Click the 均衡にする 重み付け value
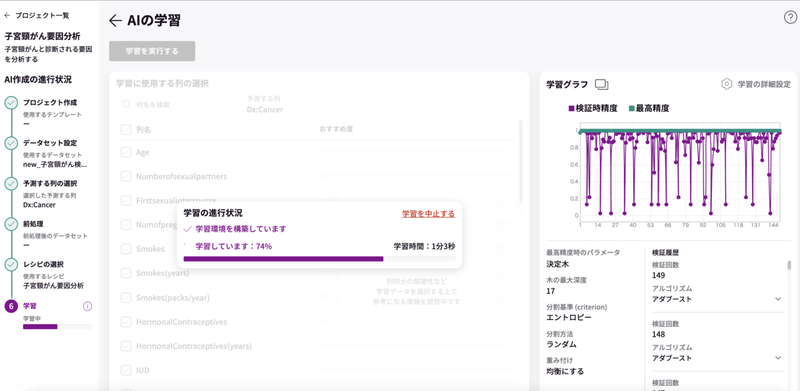 point(565,371)
